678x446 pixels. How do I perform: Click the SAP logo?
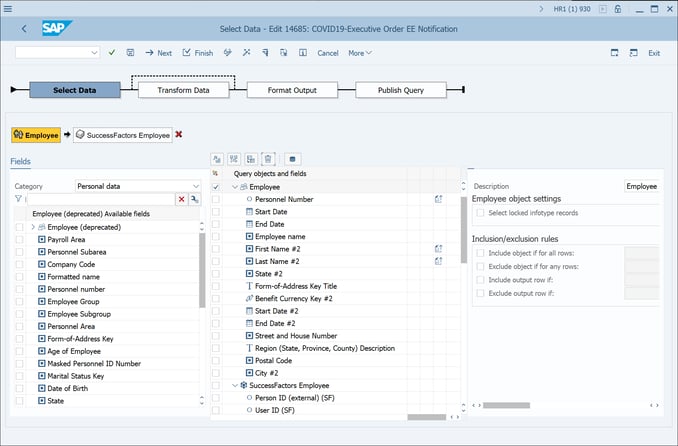coord(57,29)
